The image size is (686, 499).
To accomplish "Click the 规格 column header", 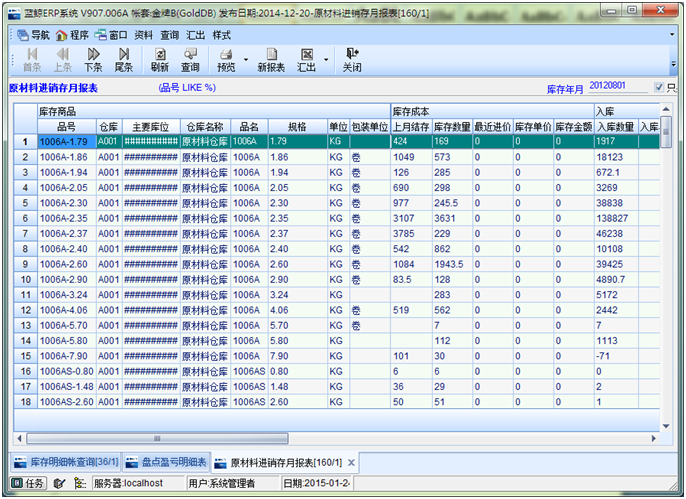I will [298, 127].
